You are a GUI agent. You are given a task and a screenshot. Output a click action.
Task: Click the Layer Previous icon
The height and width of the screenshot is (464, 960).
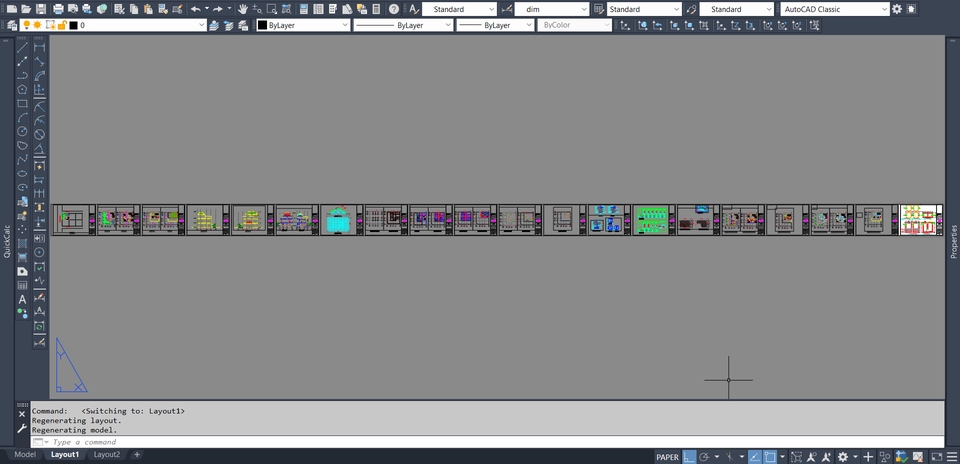pos(228,25)
